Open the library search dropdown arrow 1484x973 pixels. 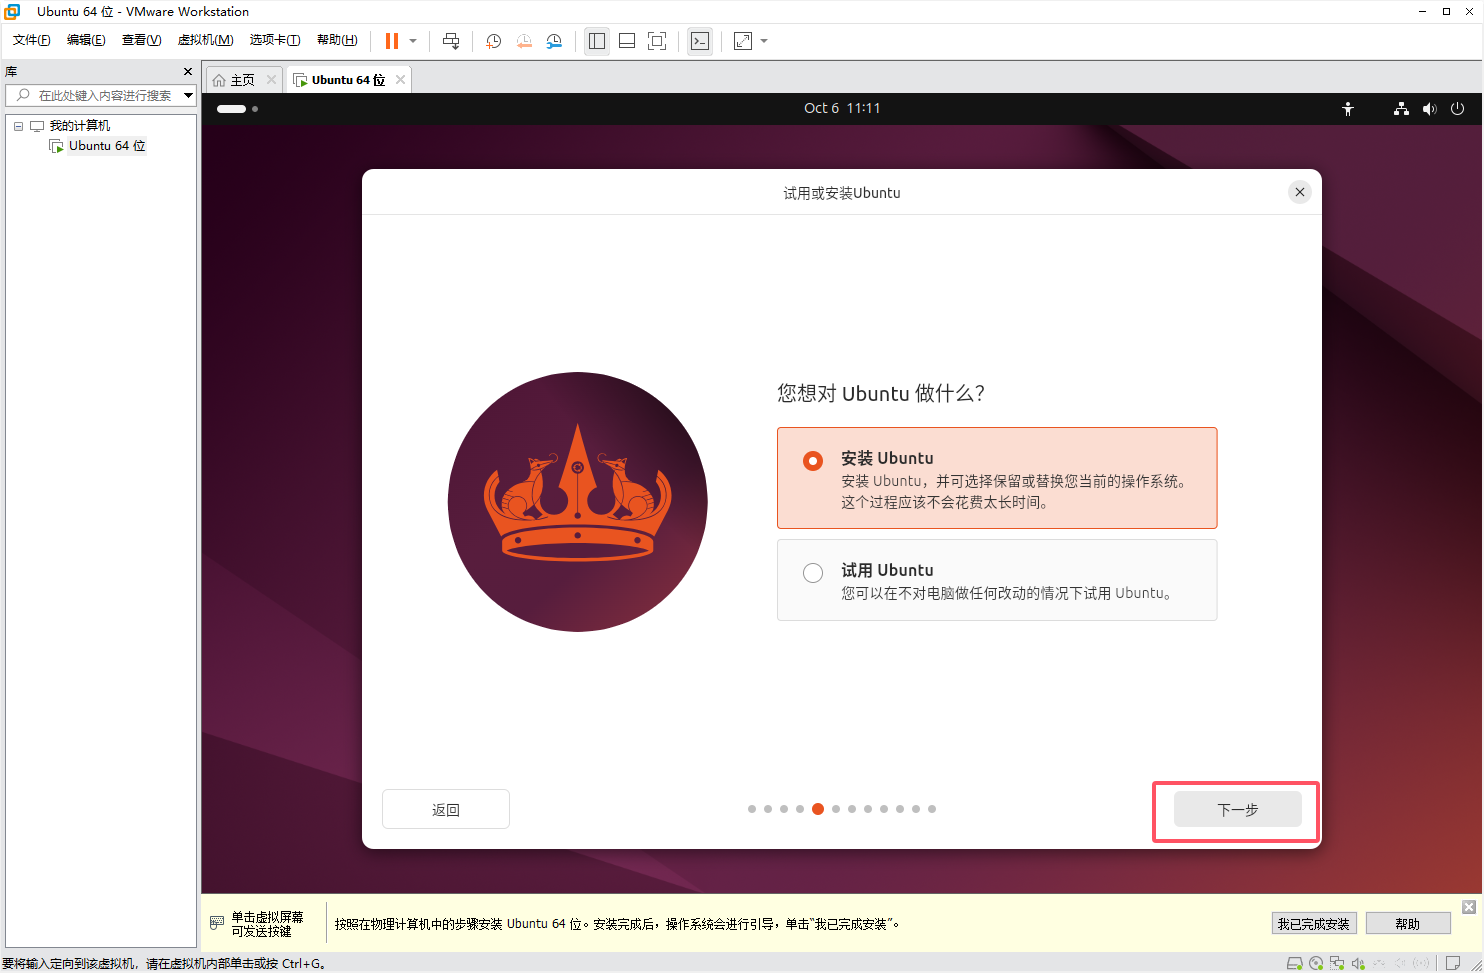(x=188, y=95)
